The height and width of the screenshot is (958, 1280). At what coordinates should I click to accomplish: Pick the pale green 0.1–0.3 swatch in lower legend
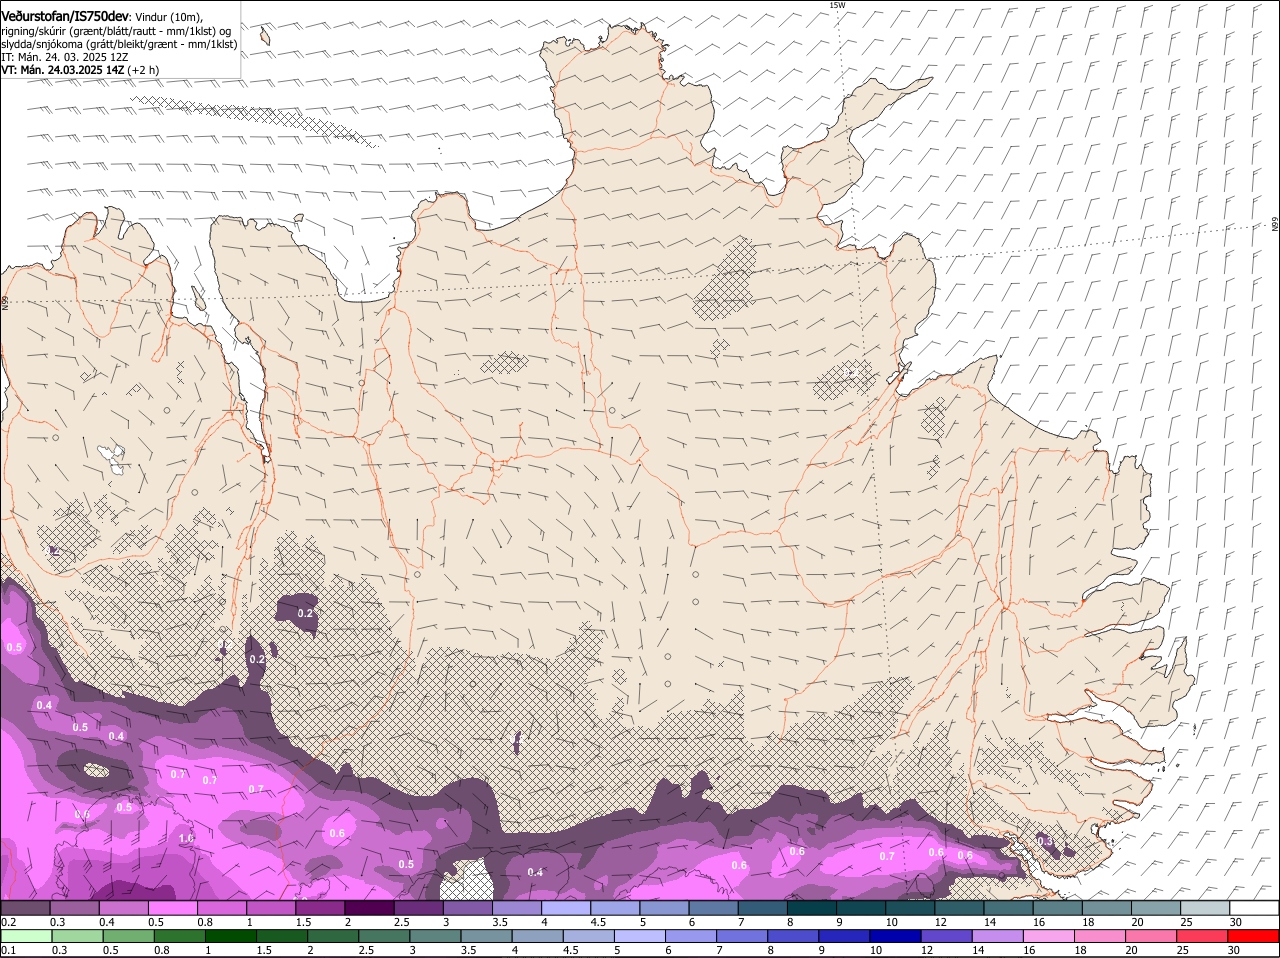click(x=26, y=936)
